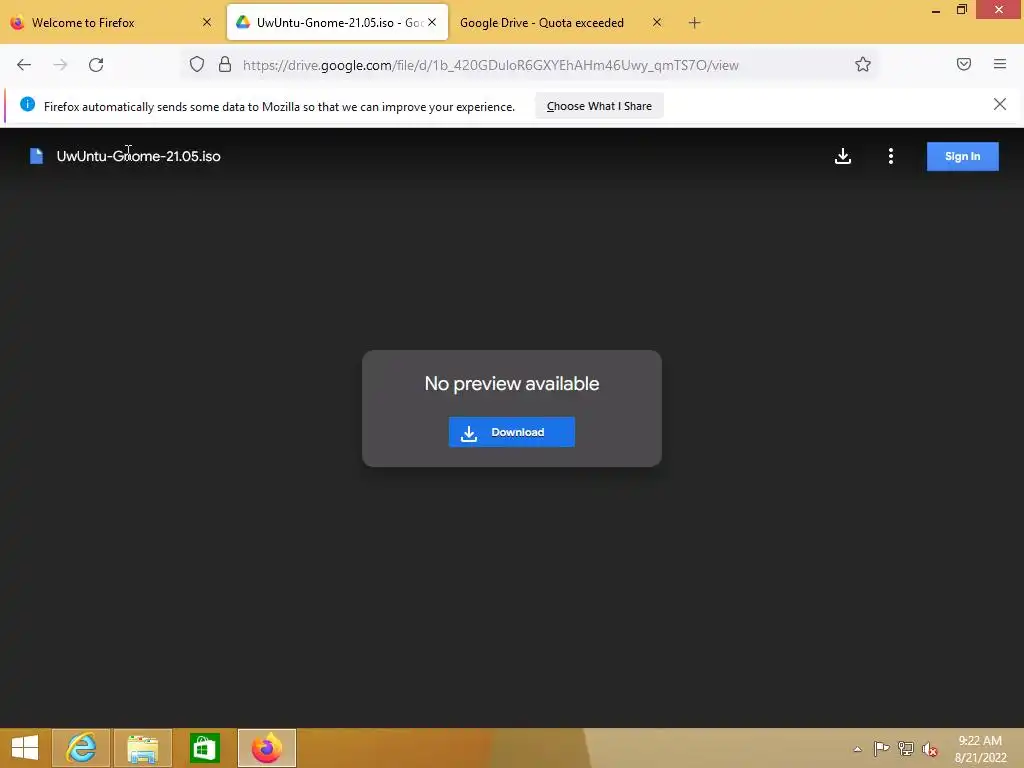
Task: Click Choose What I Share button
Action: click(599, 106)
